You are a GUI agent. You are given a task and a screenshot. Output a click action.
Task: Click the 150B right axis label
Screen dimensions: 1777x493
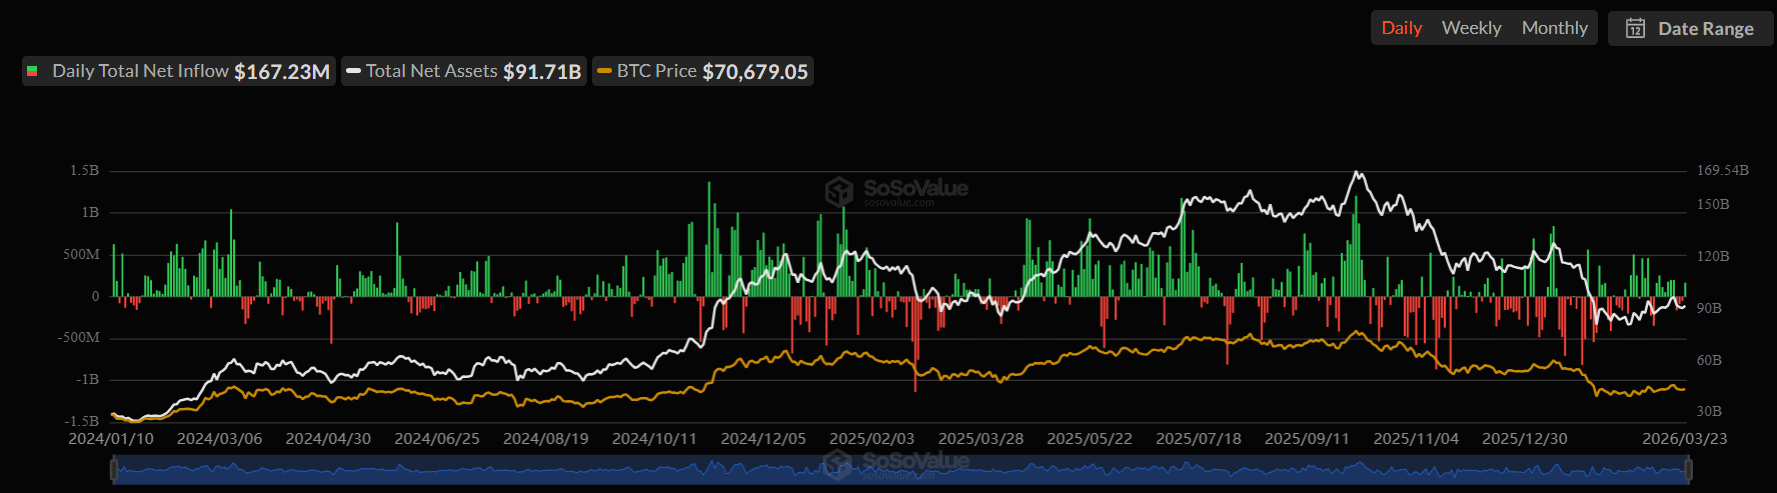coord(1713,205)
